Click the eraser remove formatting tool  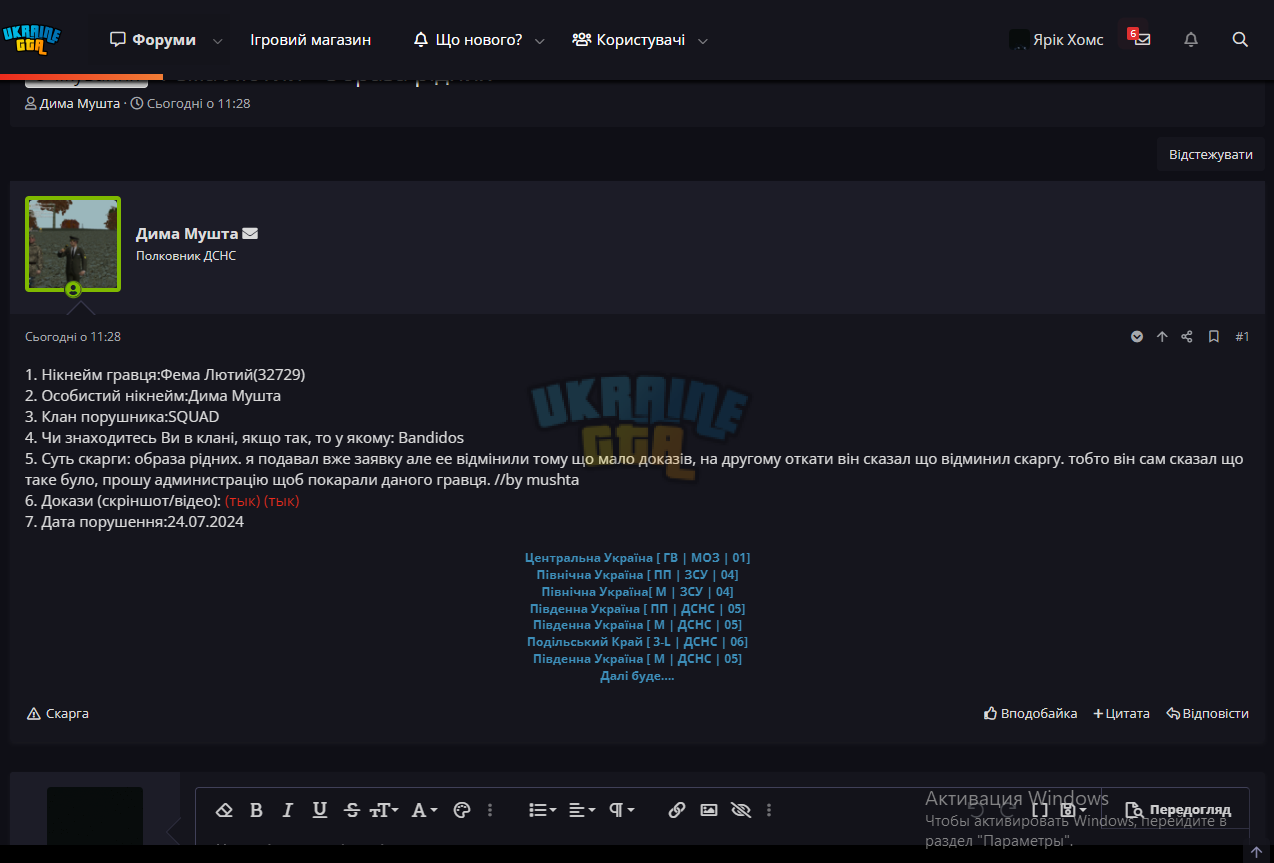click(224, 810)
